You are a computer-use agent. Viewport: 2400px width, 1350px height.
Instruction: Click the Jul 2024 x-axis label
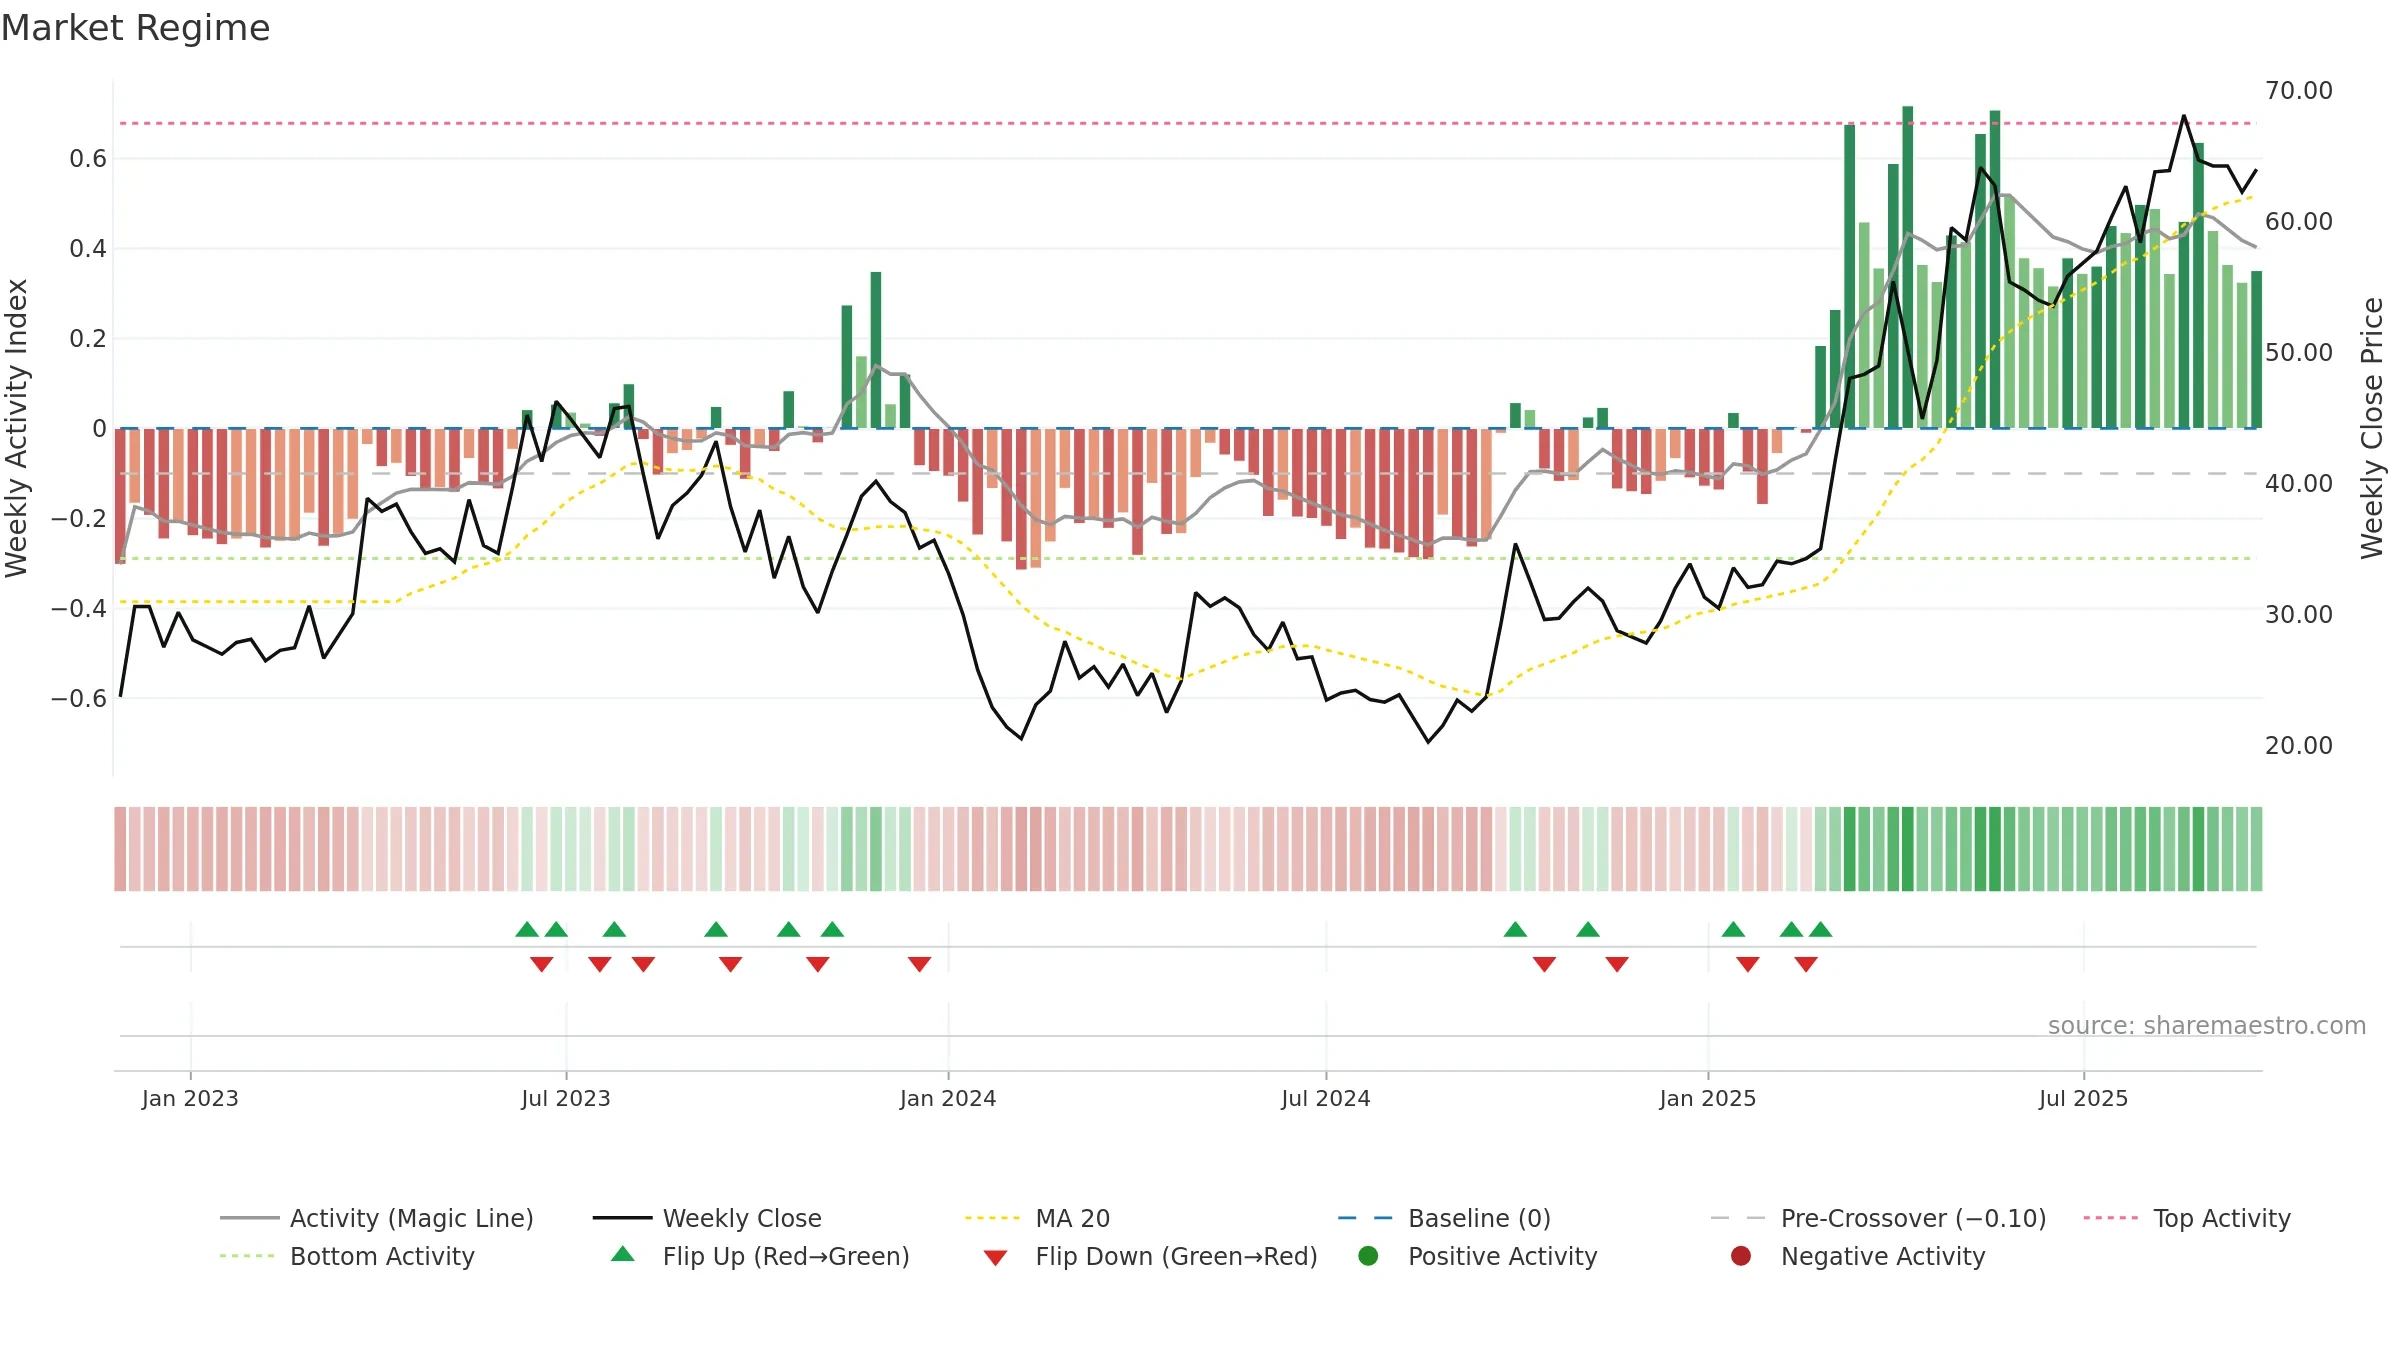[x=1326, y=1098]
